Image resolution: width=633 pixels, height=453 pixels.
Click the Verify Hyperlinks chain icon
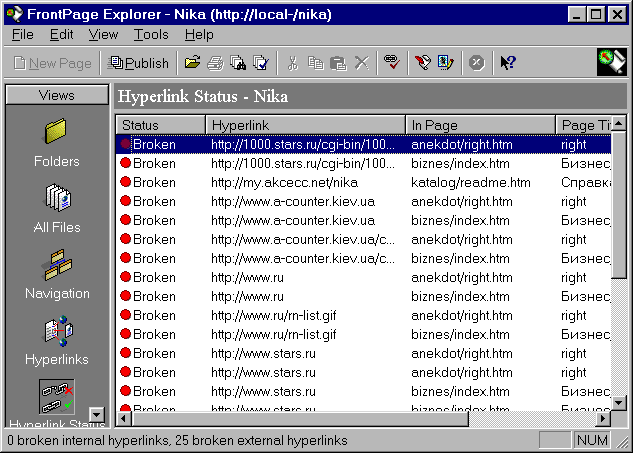392,63
